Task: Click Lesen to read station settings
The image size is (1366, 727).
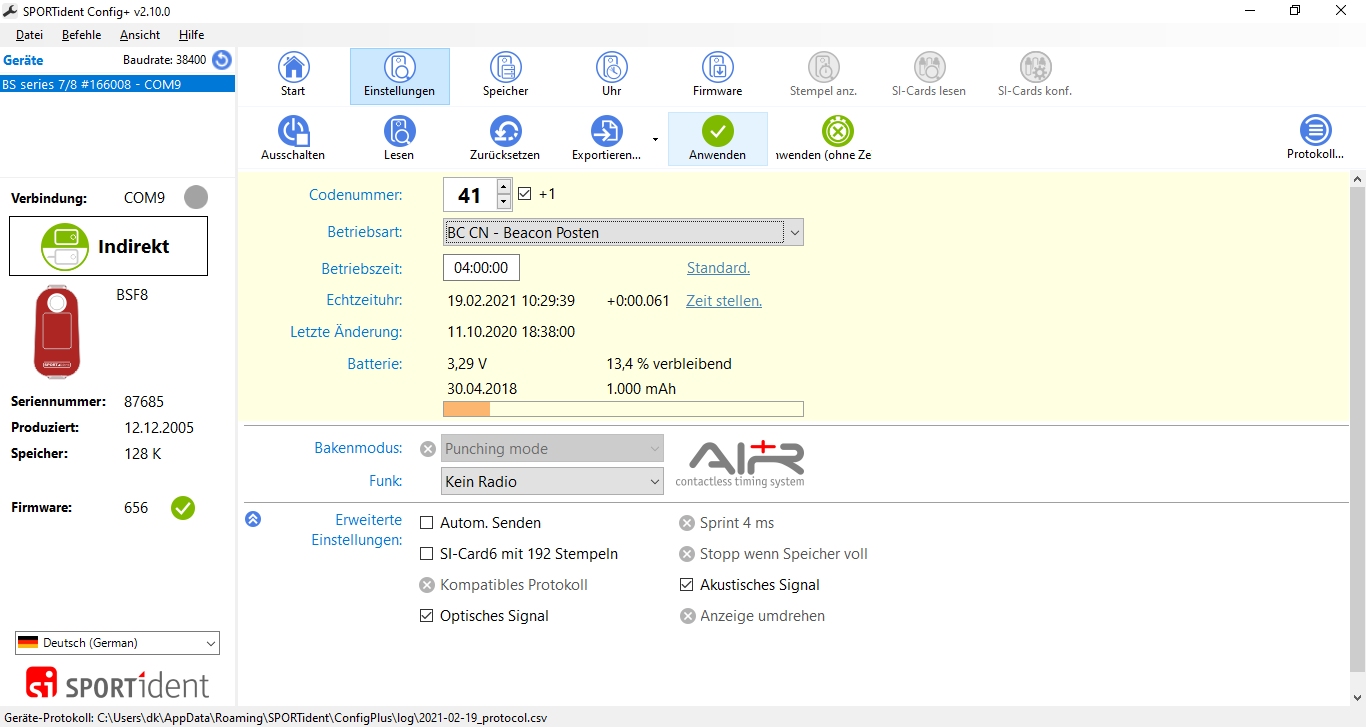Action: [x=399, y=139]
